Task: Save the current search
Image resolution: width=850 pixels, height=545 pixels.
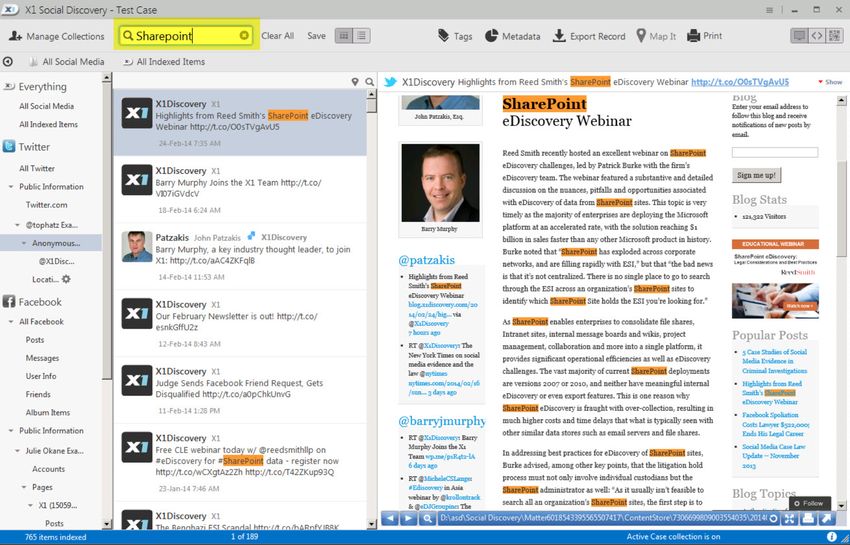Action: click(316, 36)
